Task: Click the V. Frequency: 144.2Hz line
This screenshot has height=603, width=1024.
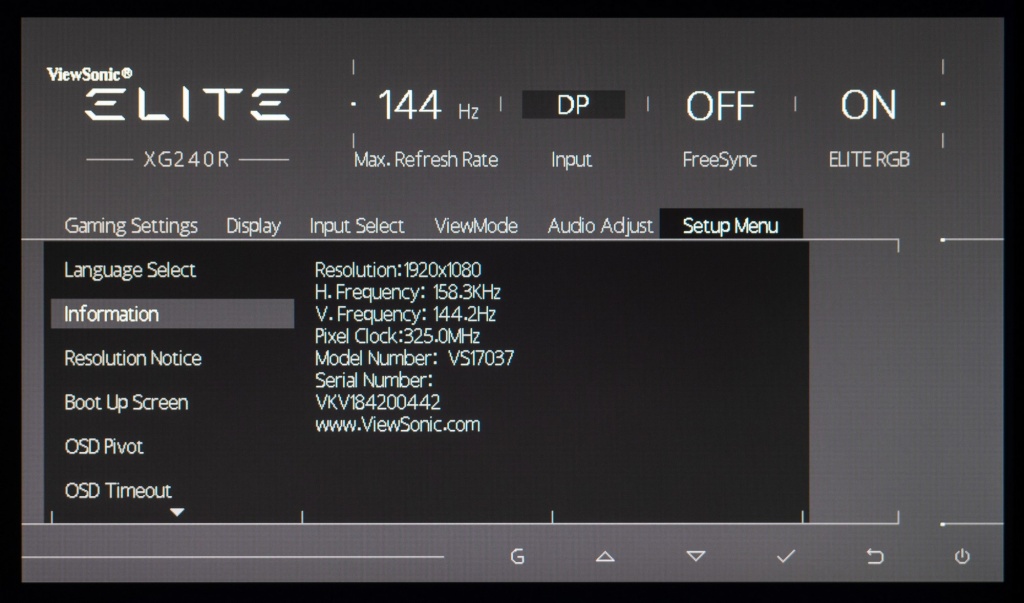Action: click(x=406, y=314)
